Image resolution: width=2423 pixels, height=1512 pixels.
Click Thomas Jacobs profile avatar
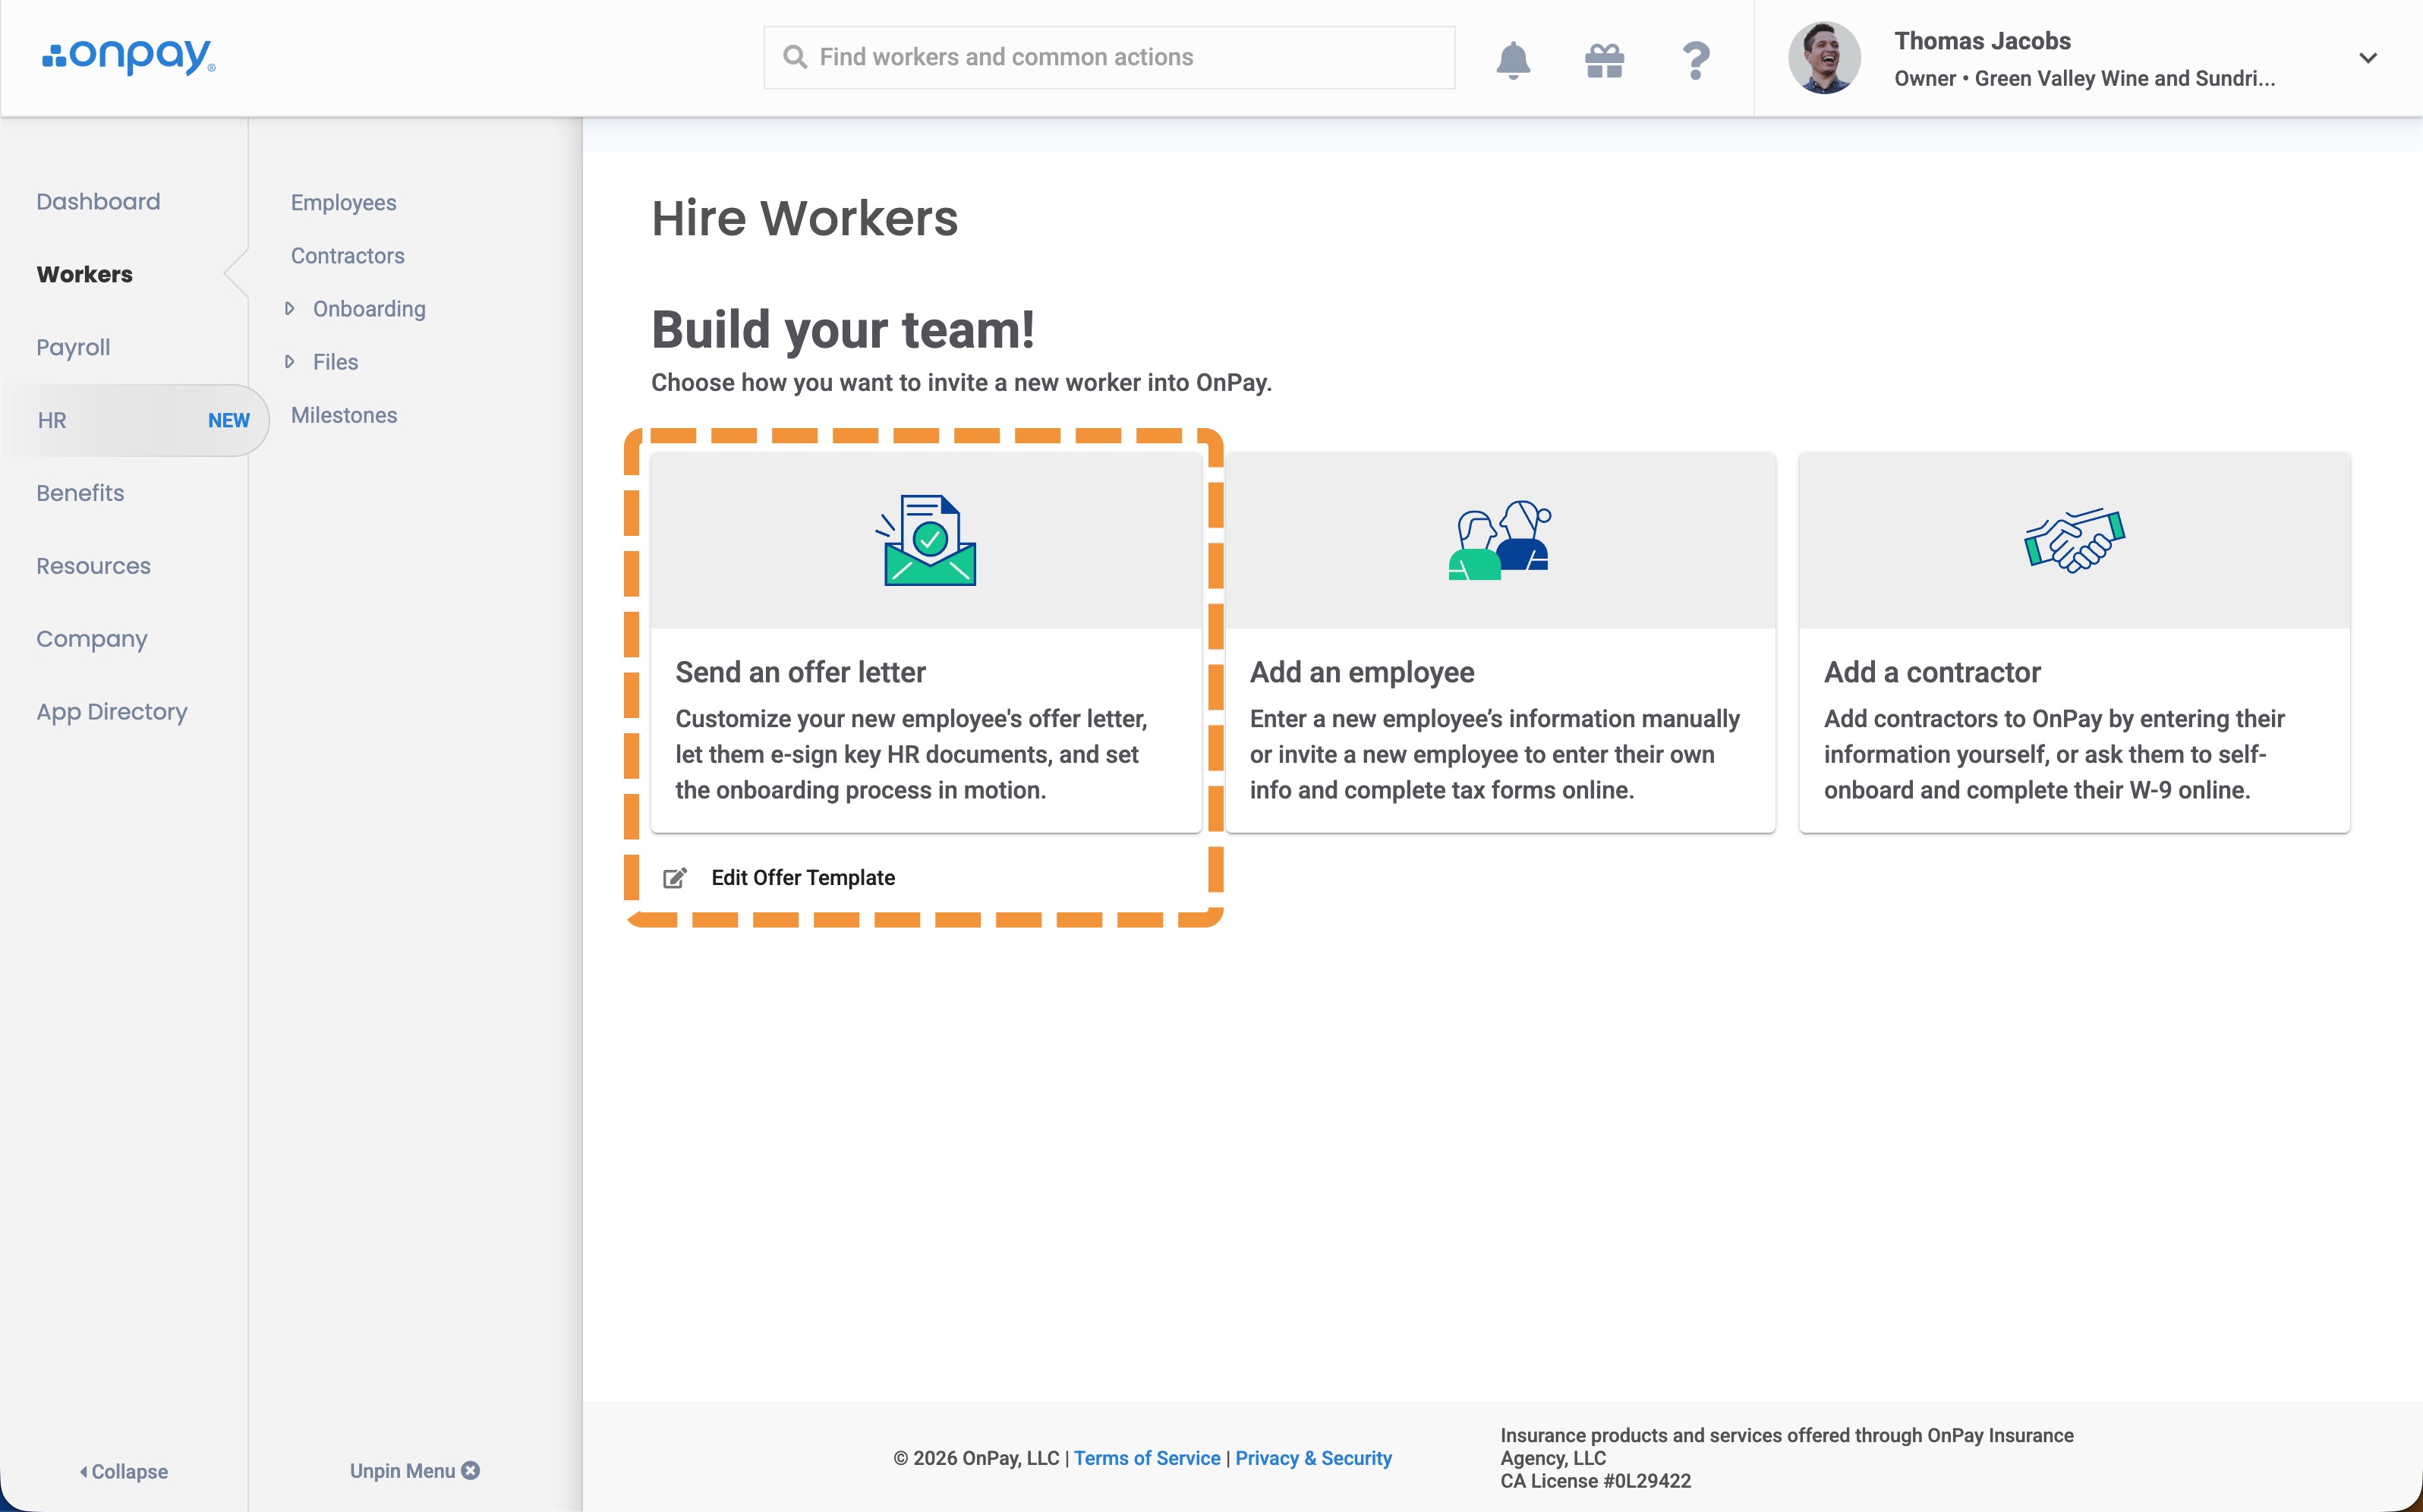(x=1824, y=58)
